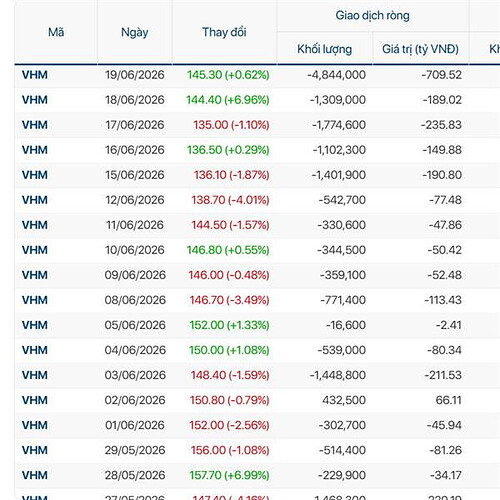Click the net value 66.11 cell
This screenshot has width=500, height=500.
[x=449, y=400]
